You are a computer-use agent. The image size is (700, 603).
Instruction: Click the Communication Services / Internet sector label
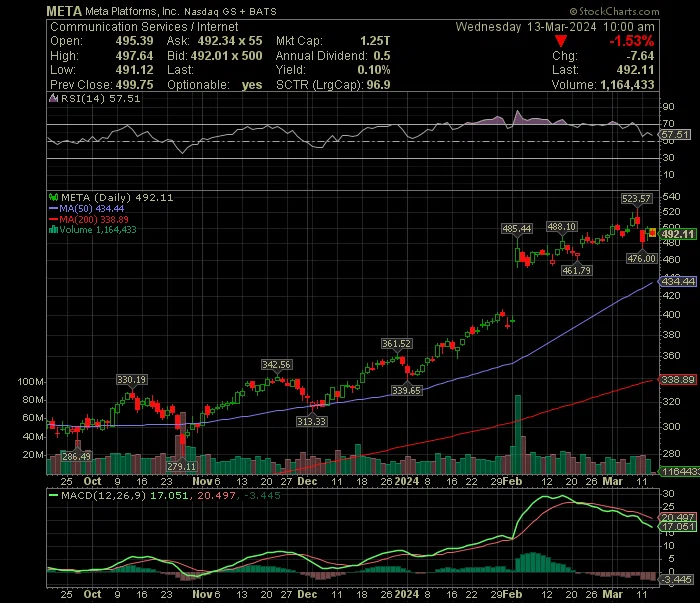point(144,27)
